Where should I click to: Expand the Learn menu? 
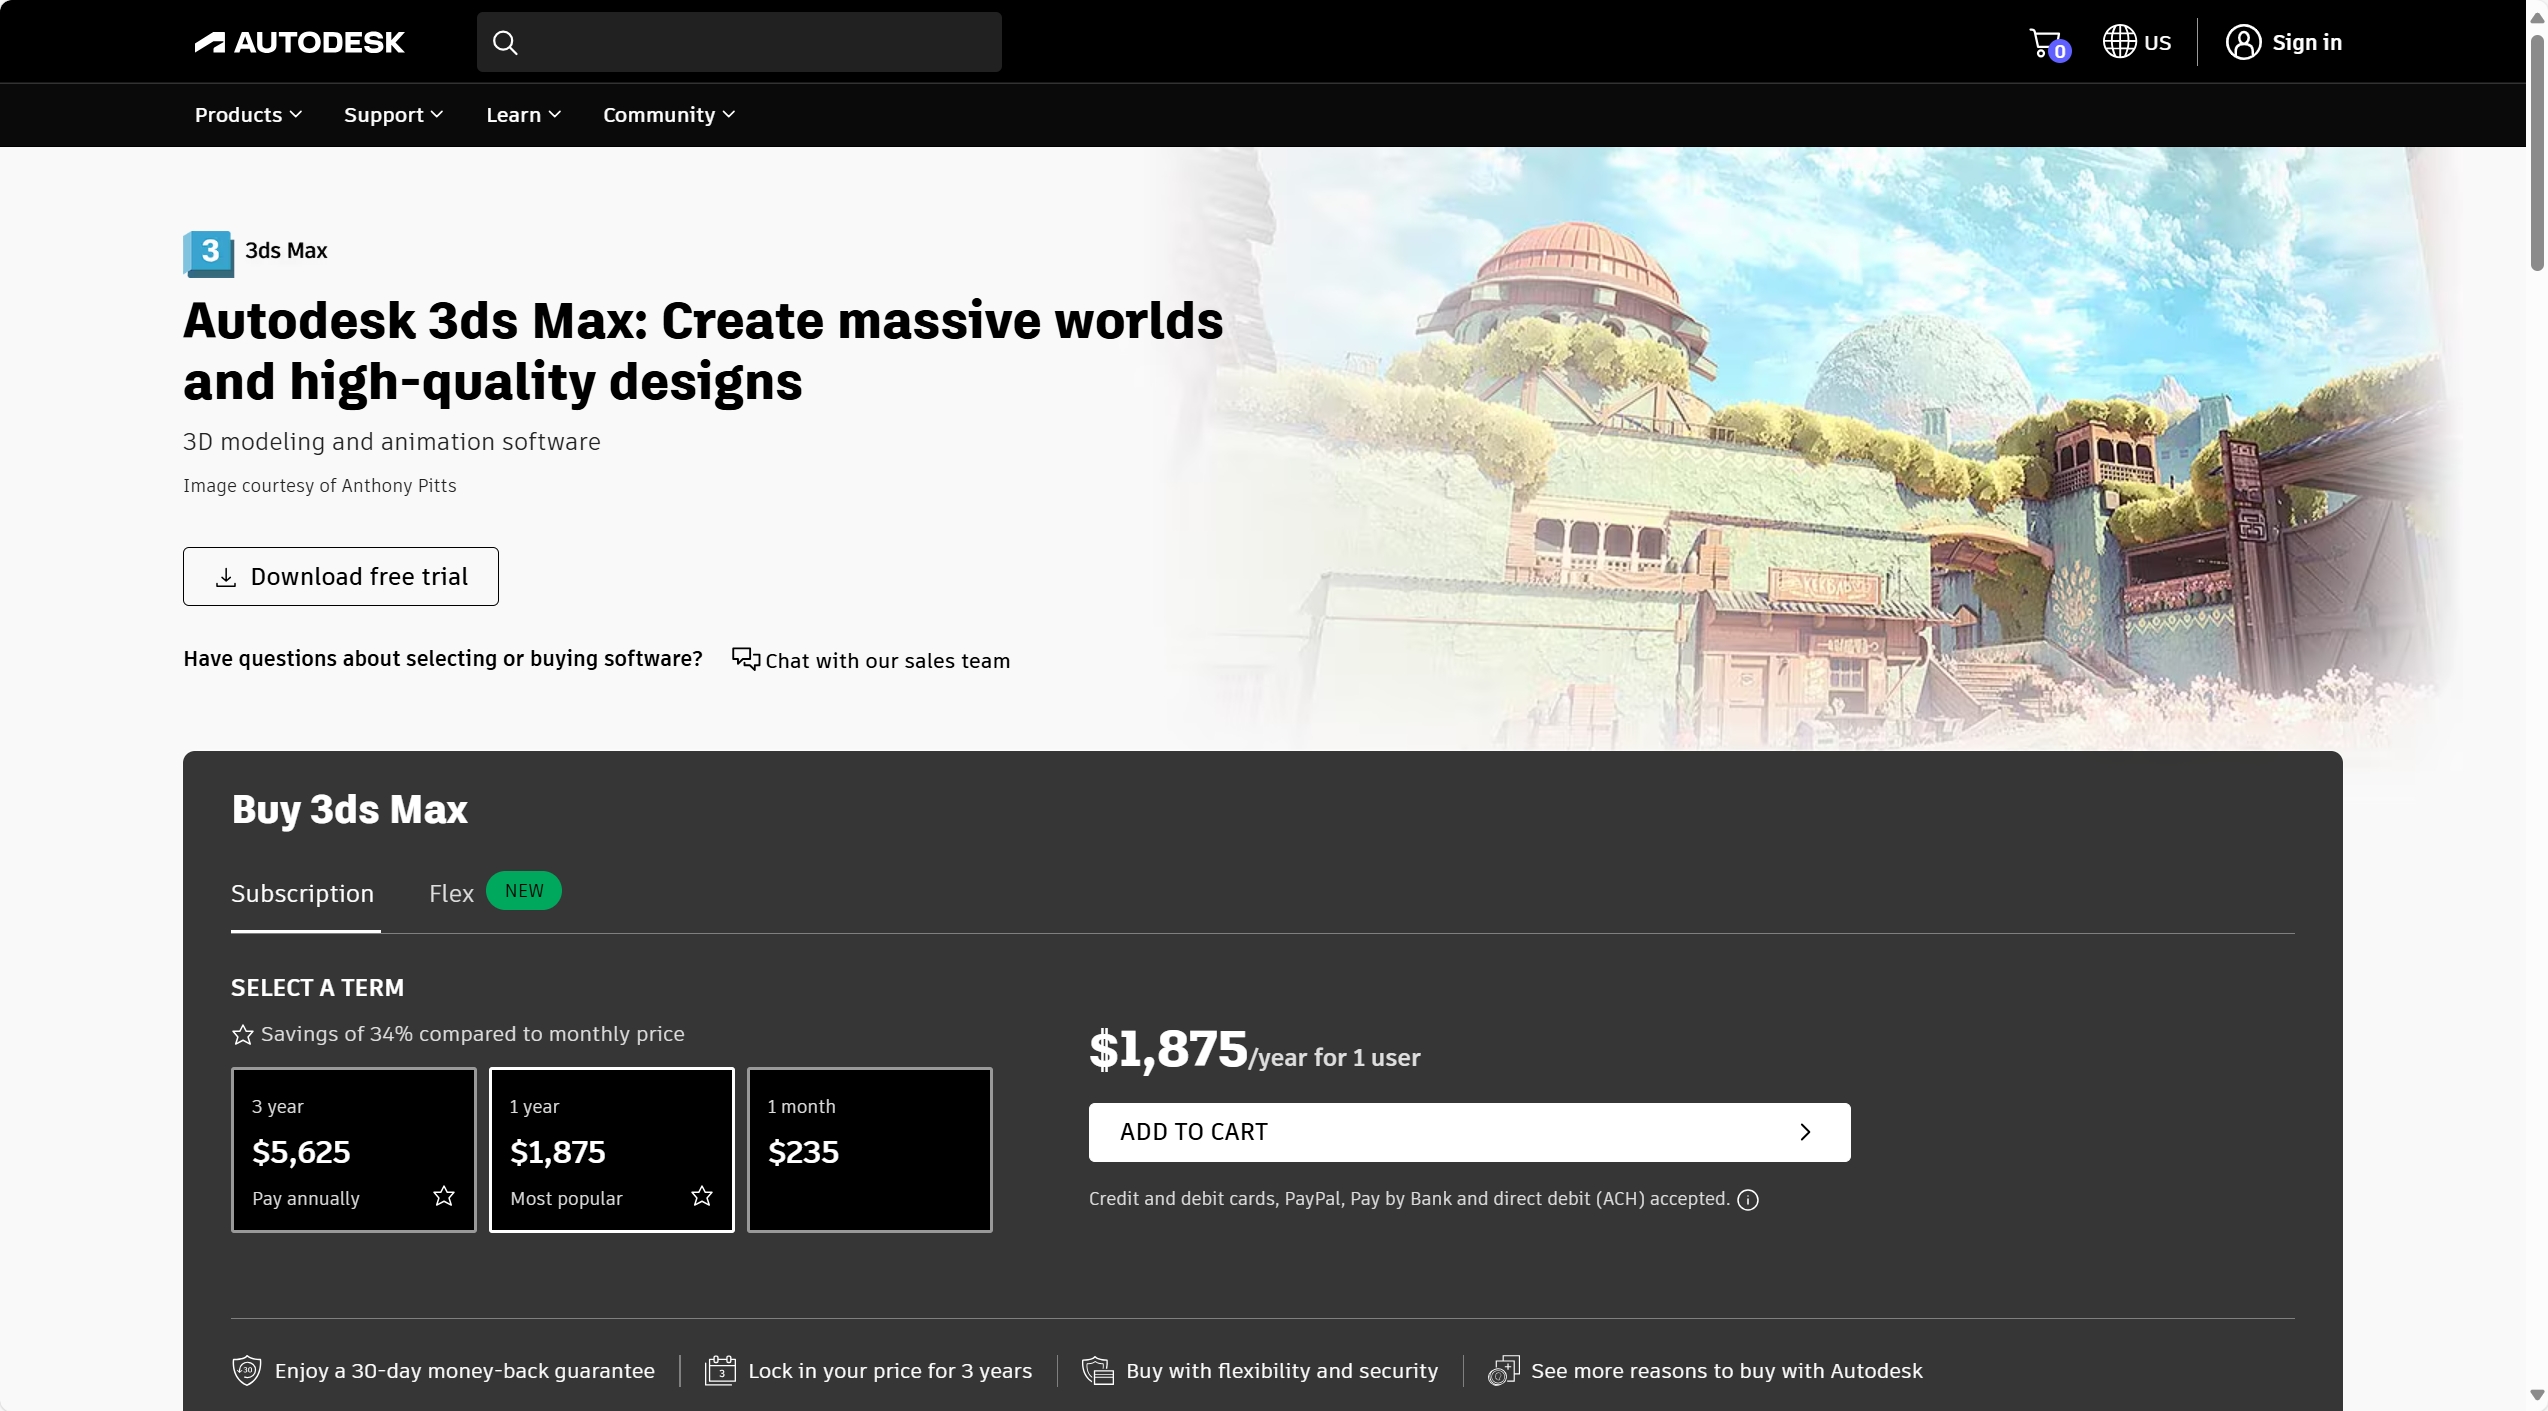[x=524, y=115]
